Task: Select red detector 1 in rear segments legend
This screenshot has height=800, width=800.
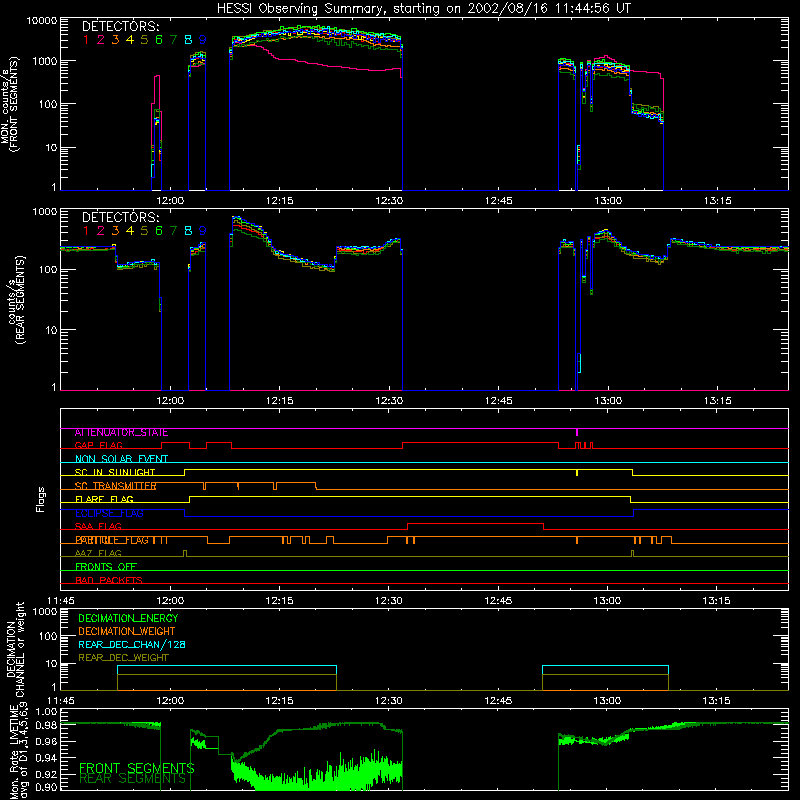Action: pyautogui.click(x=86, y=231)
